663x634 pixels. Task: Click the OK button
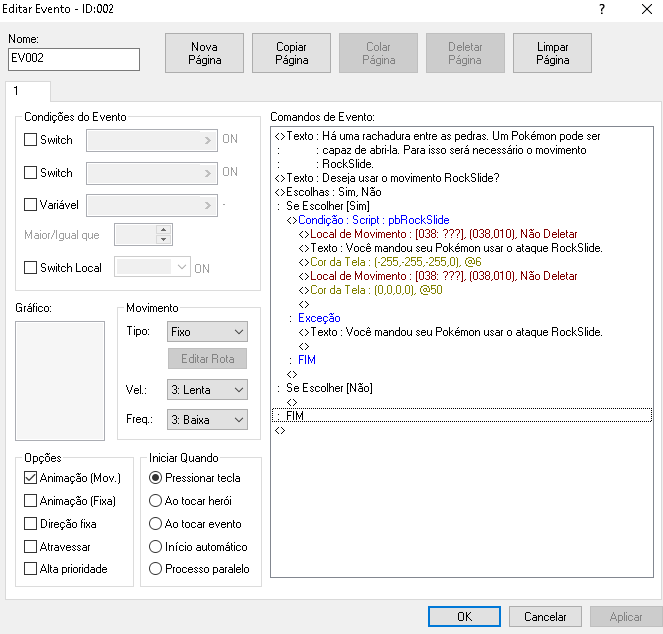464,617
